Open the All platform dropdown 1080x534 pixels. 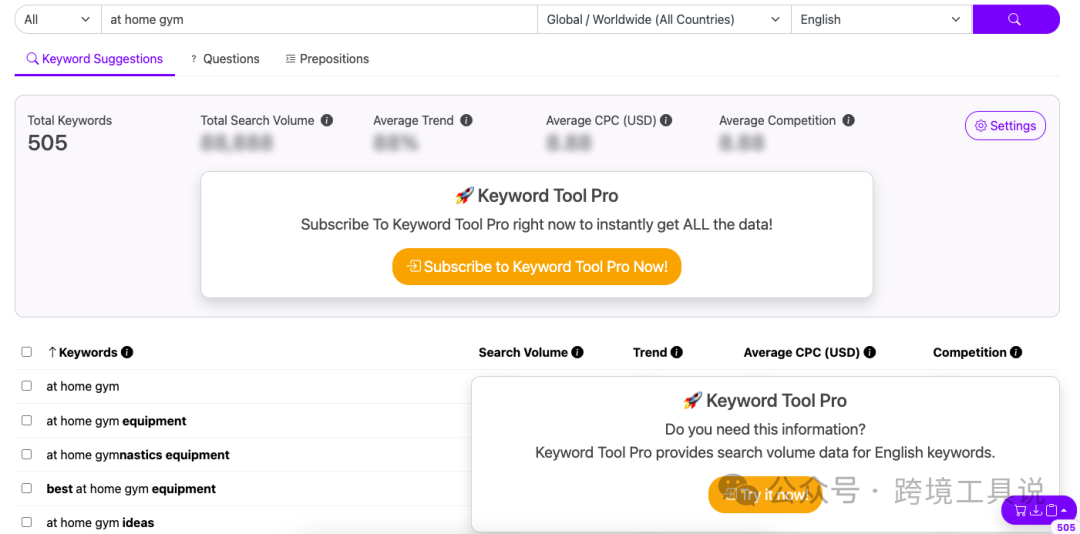(x=58, y=19)
